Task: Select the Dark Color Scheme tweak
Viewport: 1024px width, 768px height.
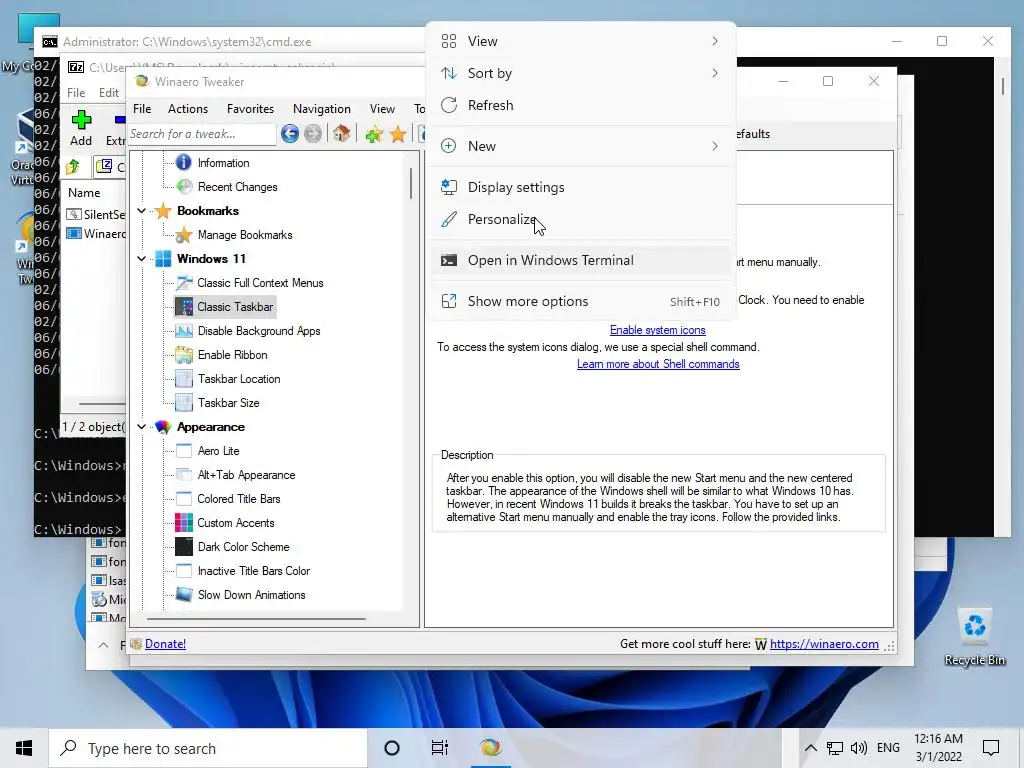Action: click(243, 547)
